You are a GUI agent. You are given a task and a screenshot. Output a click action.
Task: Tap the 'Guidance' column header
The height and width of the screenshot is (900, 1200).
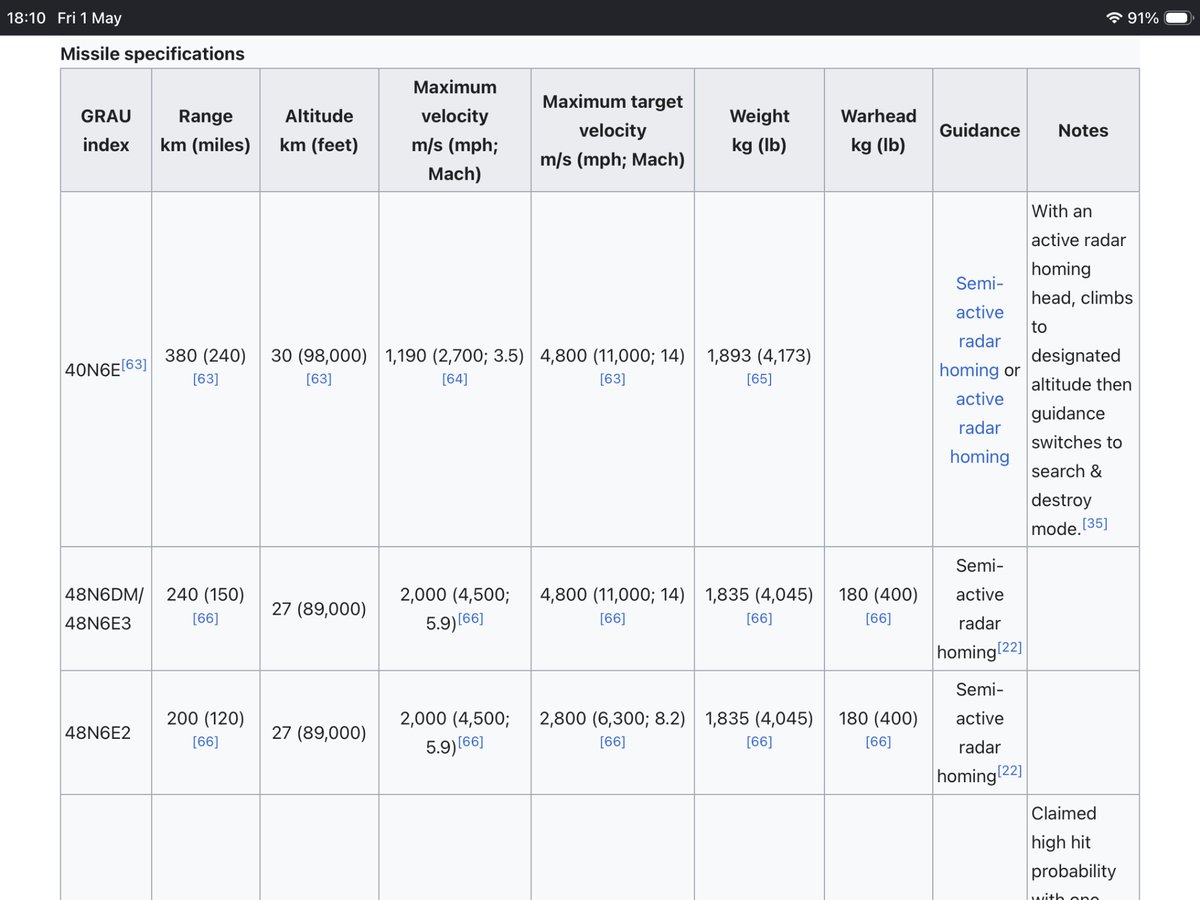[980, 130]
